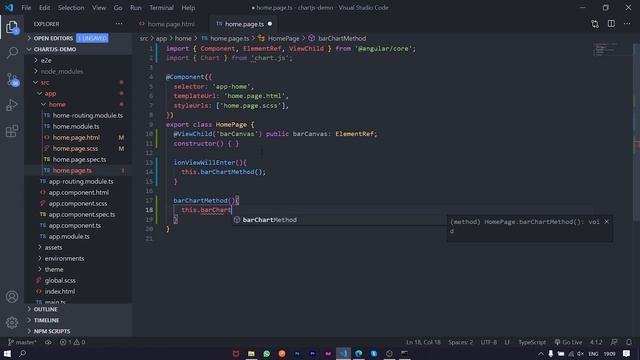The width and height of the screenshot is (640, 360).
Task: Open the Edit menu
Action: (44, 8)
